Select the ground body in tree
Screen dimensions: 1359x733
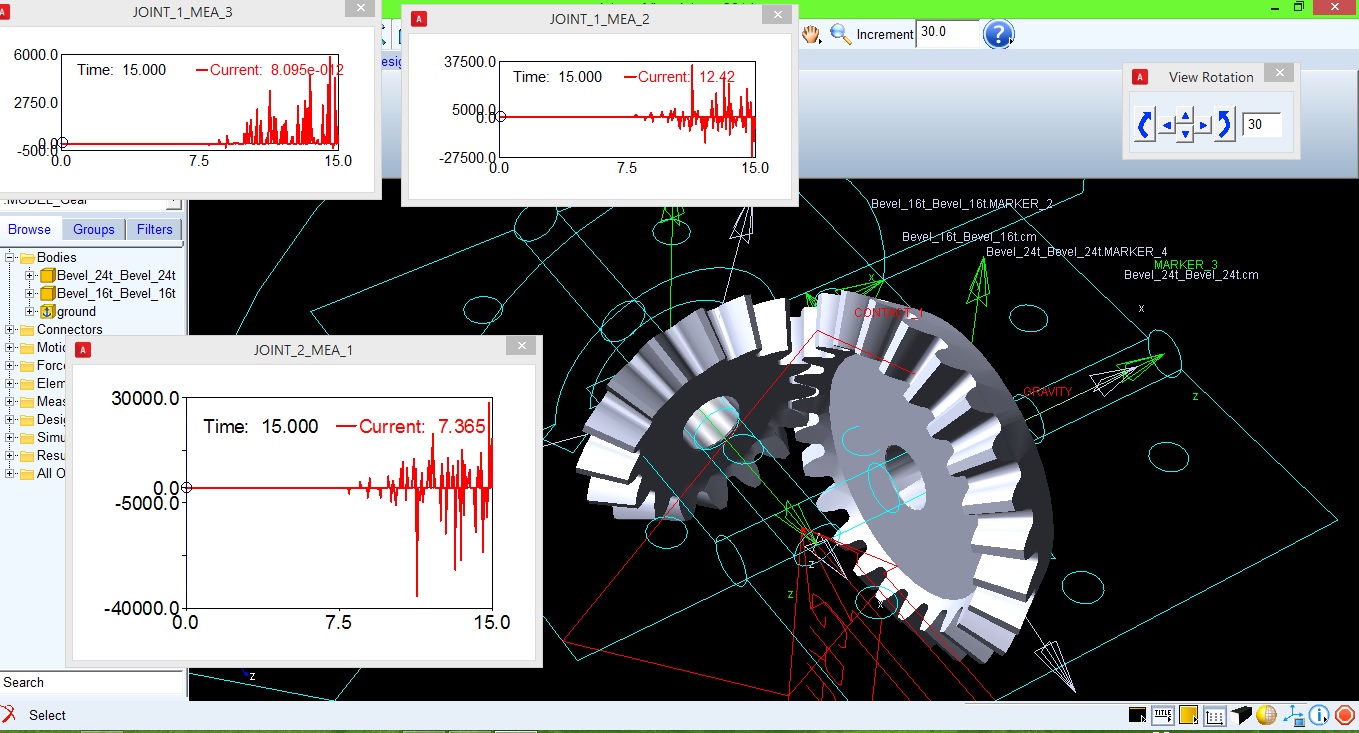pyautogui.click(x=76, y=311)
